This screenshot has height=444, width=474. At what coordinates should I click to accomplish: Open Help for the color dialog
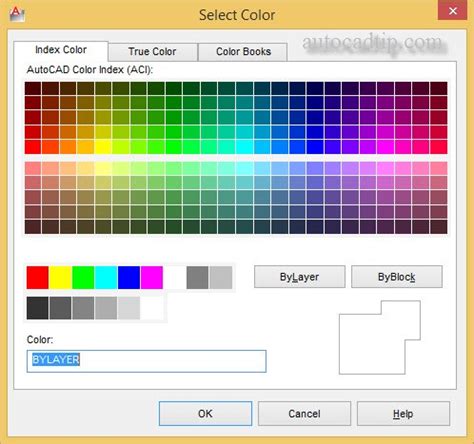[403, 414]
